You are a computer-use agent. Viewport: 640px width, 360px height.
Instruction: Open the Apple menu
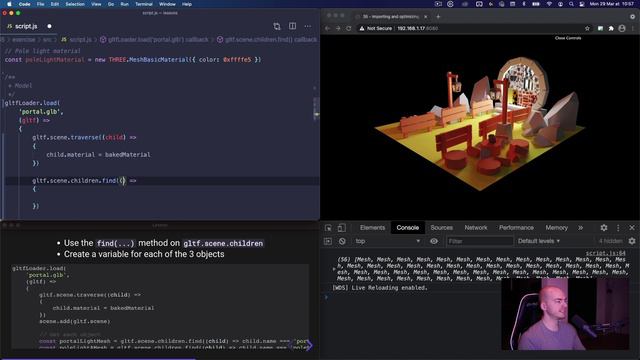[x=9, y=4]
